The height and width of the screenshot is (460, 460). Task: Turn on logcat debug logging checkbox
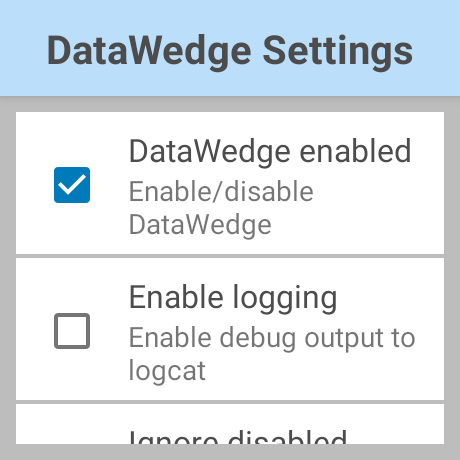pyautogui.click(x=72, y=331)
